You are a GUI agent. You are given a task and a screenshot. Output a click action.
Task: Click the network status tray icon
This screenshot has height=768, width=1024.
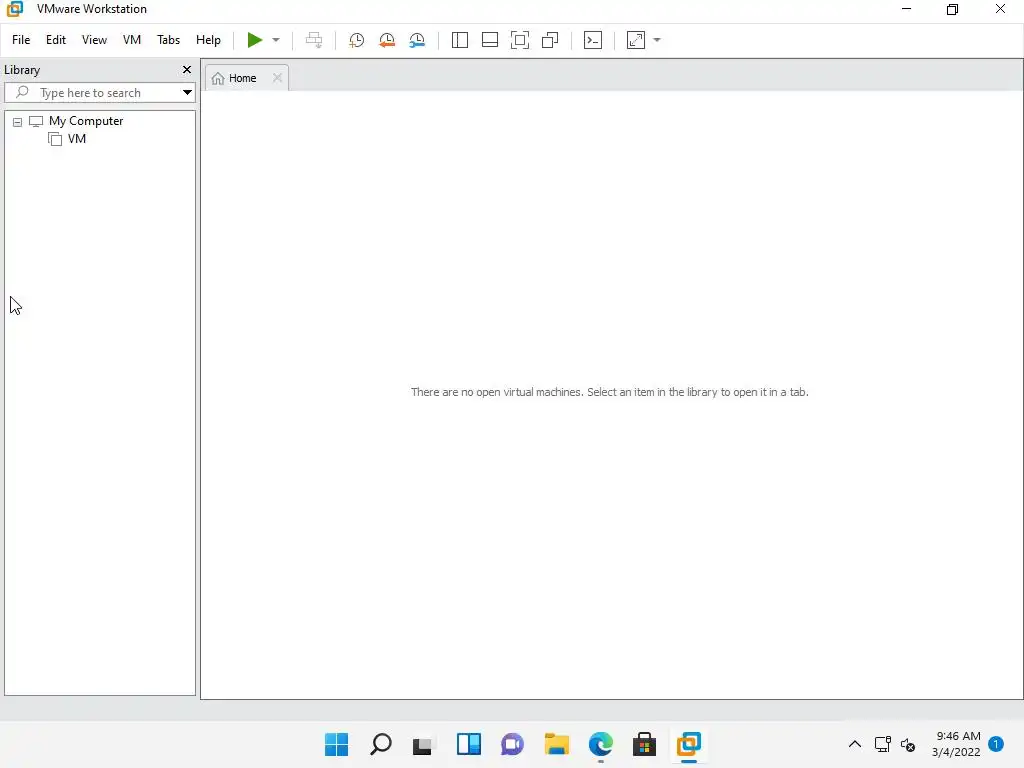coord(883,744)
